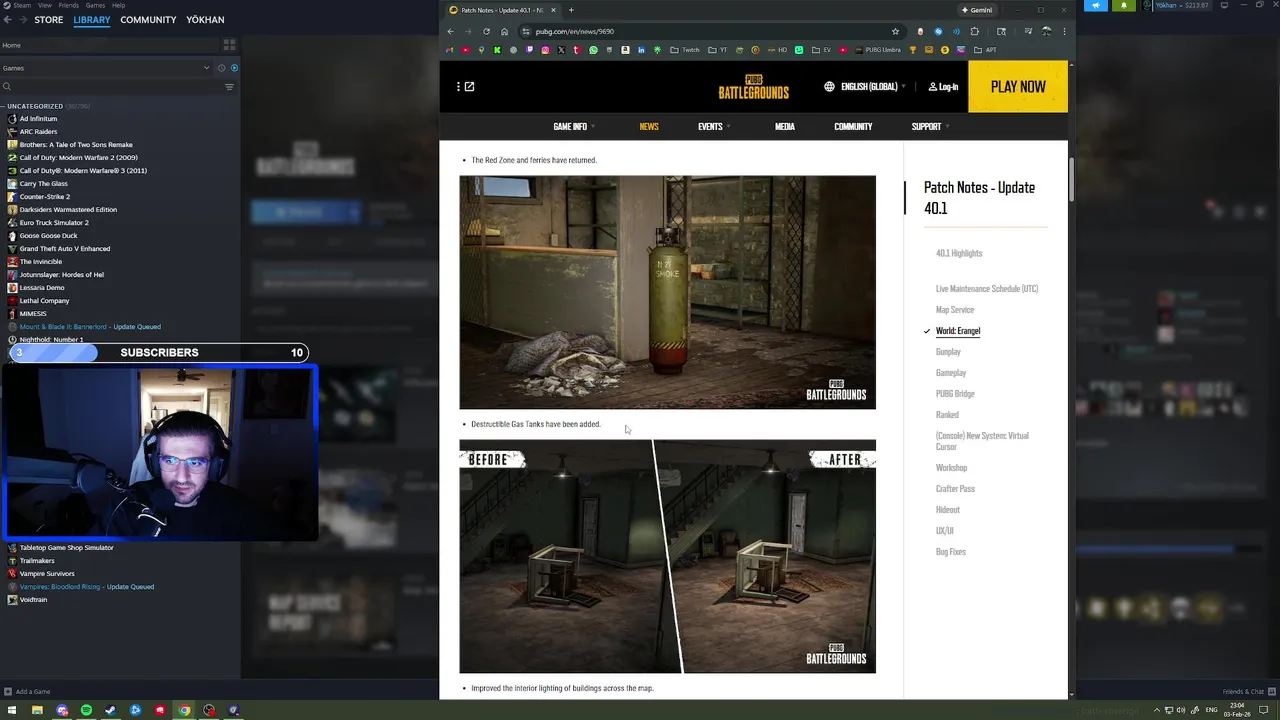This screenshot has height=720, width=1280.
Task: Open the Steam Friends menu
Action: (x=68, y=5)
